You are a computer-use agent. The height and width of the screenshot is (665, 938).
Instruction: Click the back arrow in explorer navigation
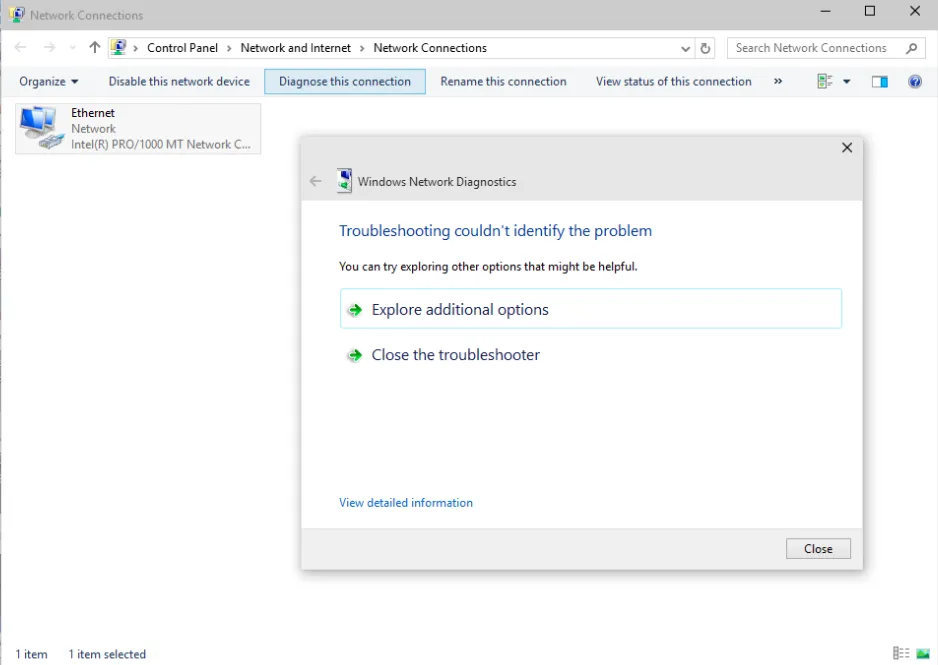click(21, 48)
